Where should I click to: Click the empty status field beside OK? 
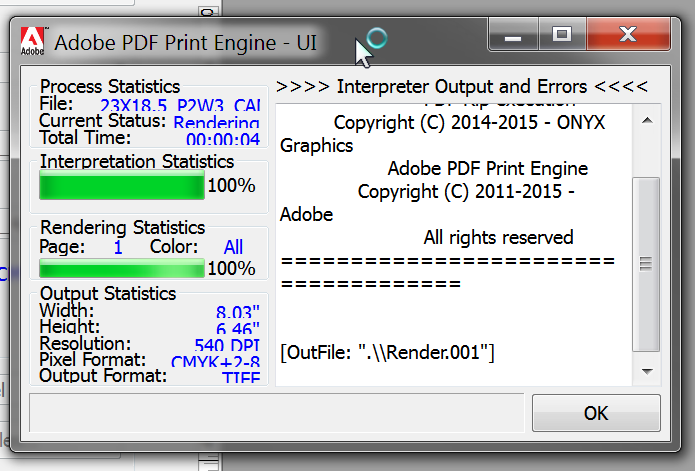click(277, 412)
